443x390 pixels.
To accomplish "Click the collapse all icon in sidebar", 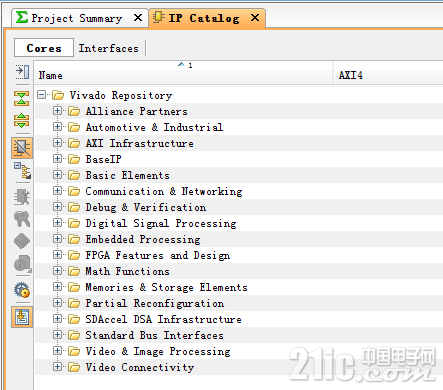I will click(x=22, y=99).
